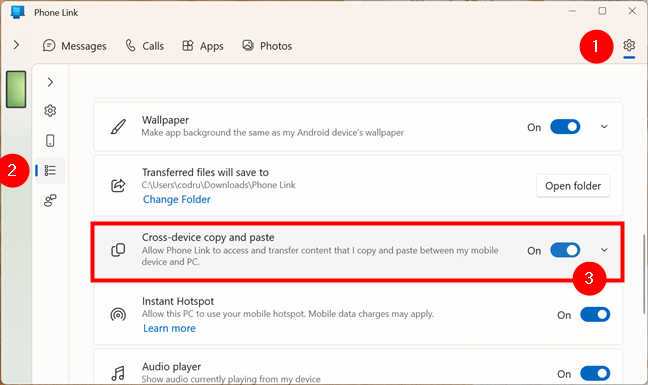Viewport: 648px width, 385px height.
Task: Click the transferred files share icon
Action: click(x=118, y=185)
